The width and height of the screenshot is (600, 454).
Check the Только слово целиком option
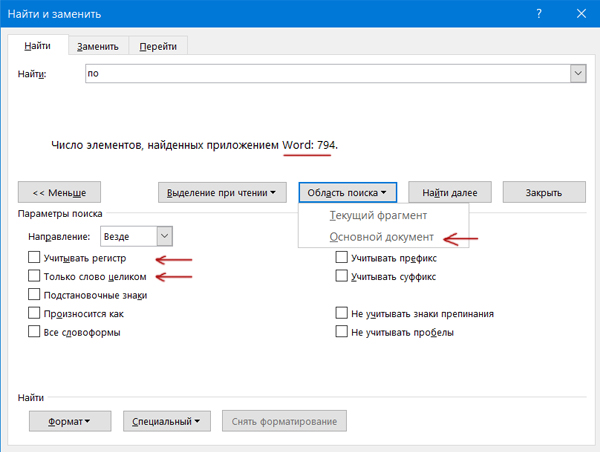[35, 276]
